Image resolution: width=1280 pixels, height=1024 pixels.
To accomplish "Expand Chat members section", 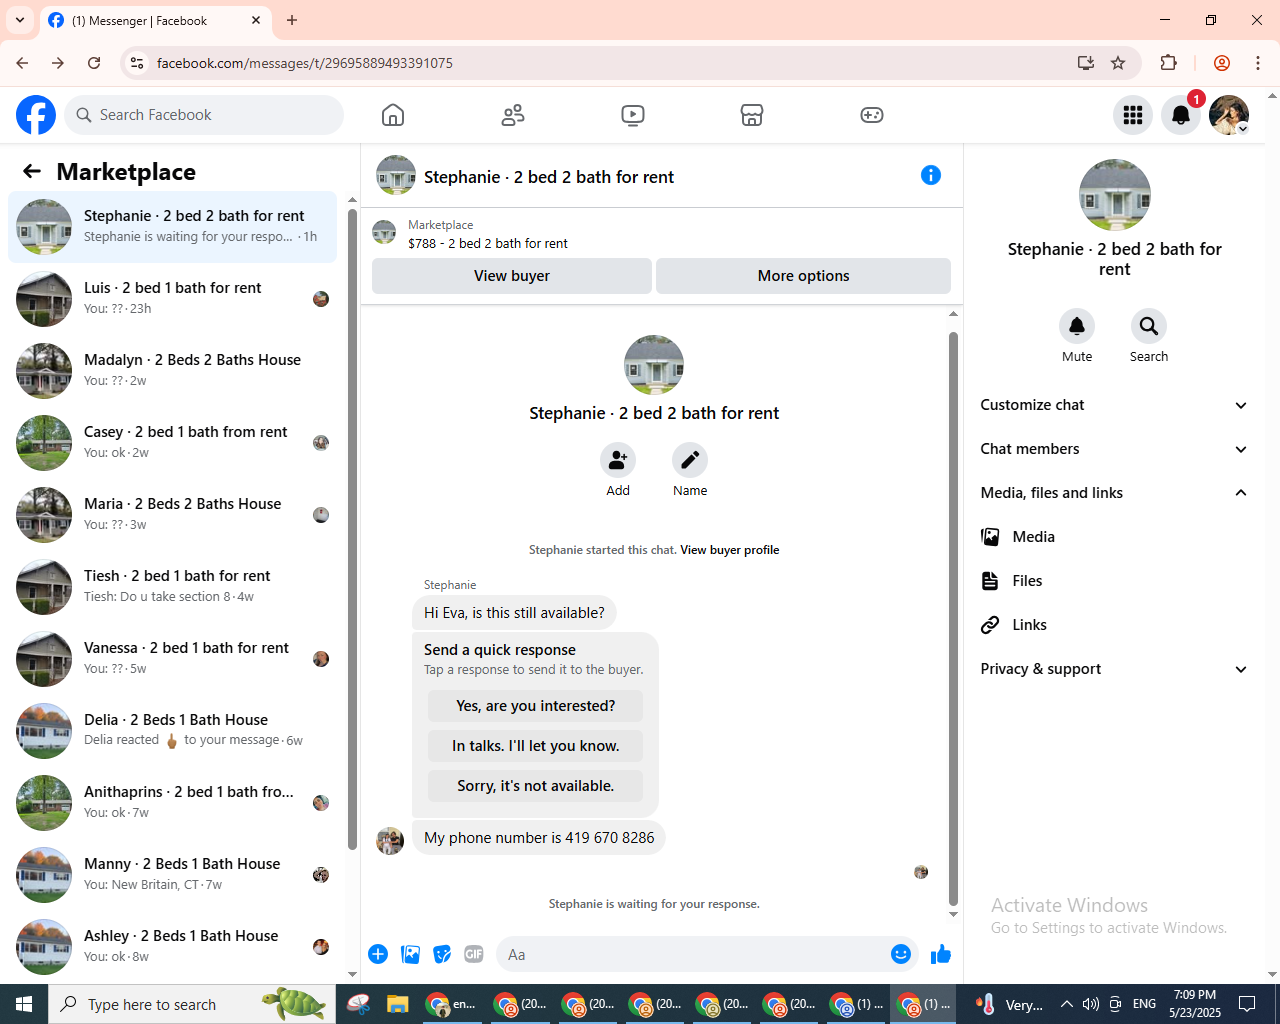I will (1115, 449).
